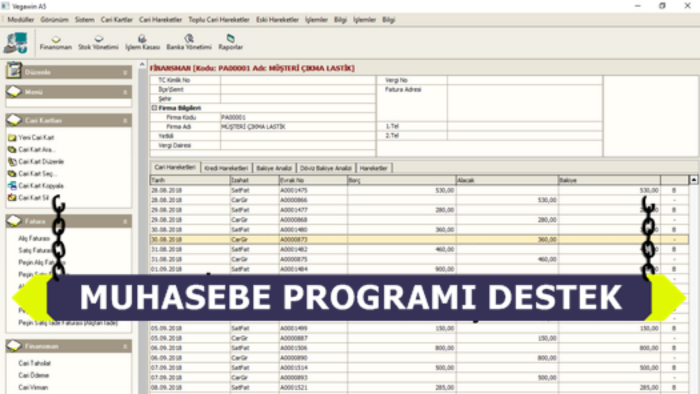Click the Cari Kart Sil icon
700x394 pixels.
click(x=12, y=198)
